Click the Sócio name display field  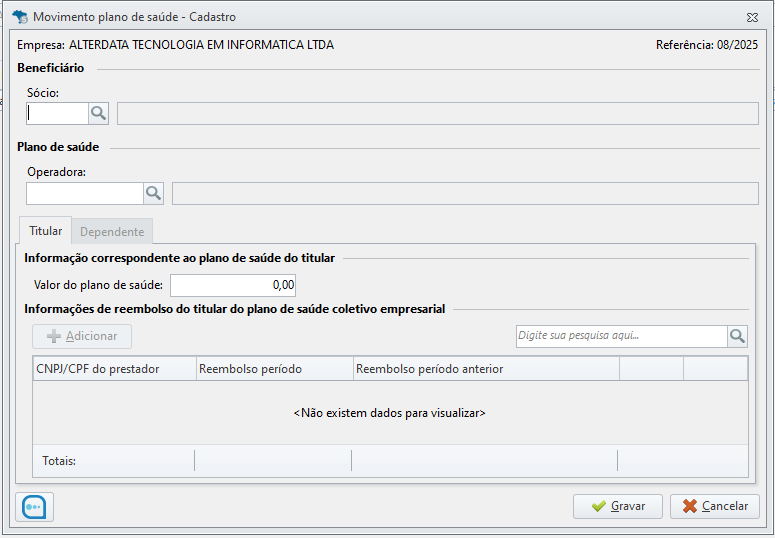pyautogui.click(x=437, y=114)
